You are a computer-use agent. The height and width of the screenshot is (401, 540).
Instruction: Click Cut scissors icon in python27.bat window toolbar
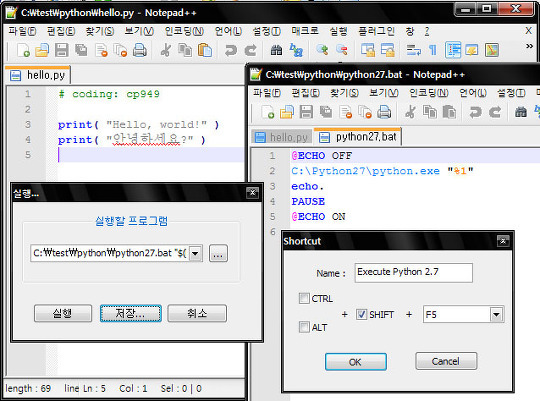click(x=410, y=112)
